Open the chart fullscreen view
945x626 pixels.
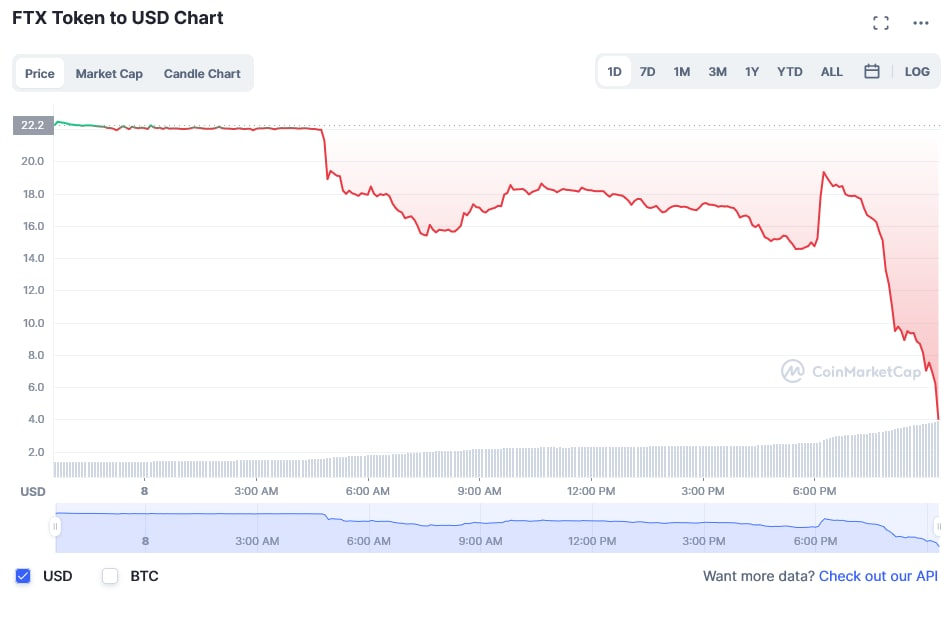pyautogui.click(x=881, y=22)
